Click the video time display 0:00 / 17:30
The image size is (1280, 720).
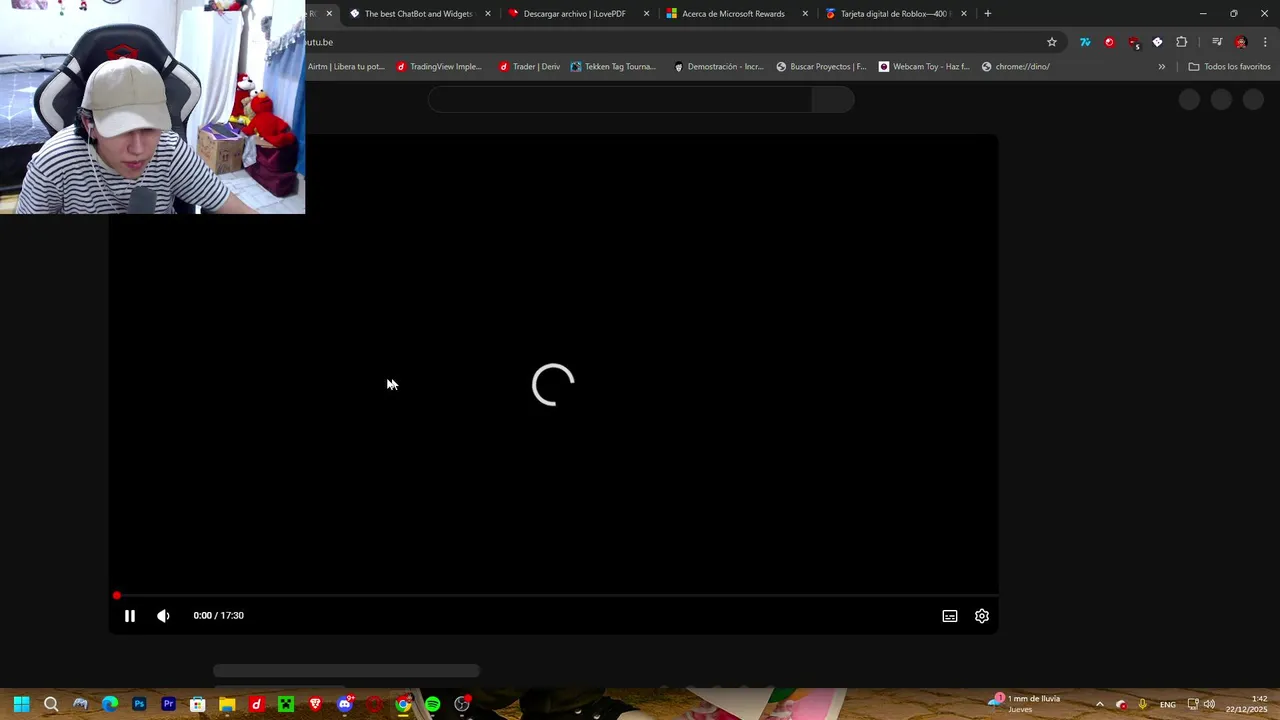point(219,616)
